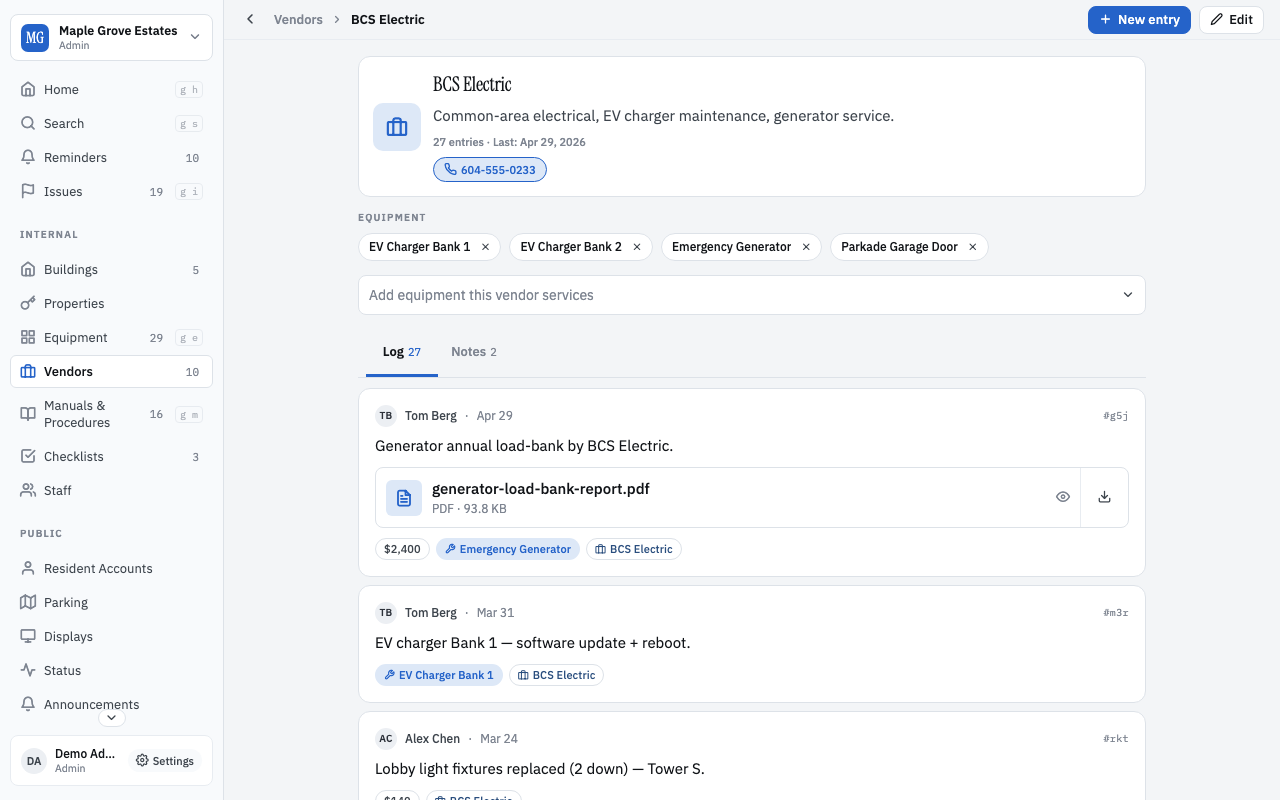The height and width of the screenshot is (800, 1280).
Task: Switch to the Notes tab
Action: tap(474, 352)
